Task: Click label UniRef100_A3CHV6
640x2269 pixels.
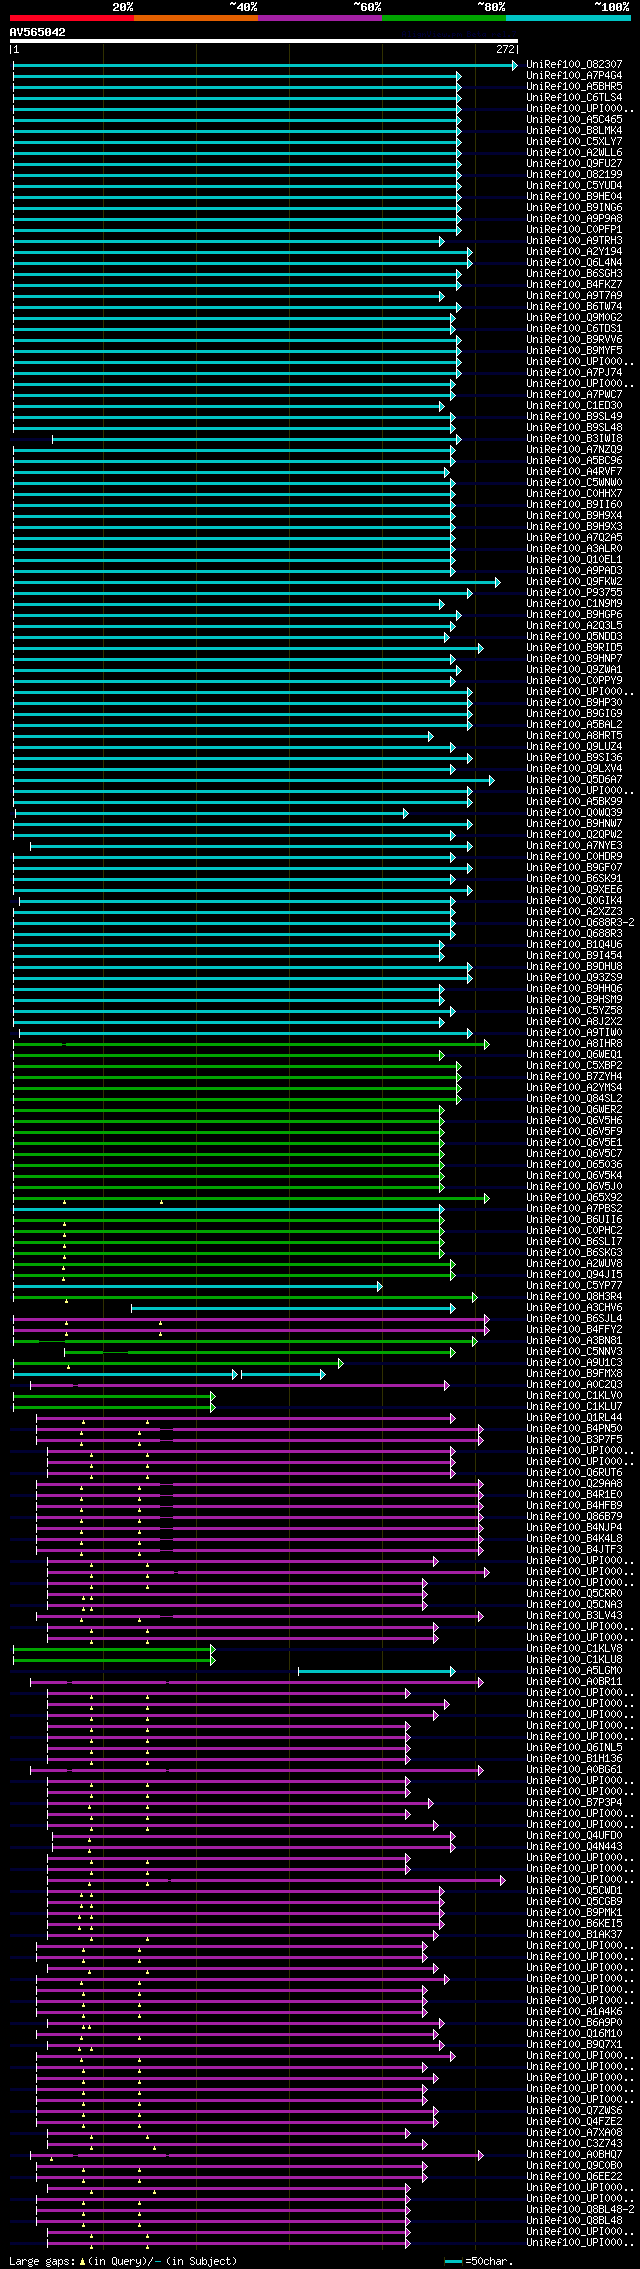Action: coord(574,1308)
